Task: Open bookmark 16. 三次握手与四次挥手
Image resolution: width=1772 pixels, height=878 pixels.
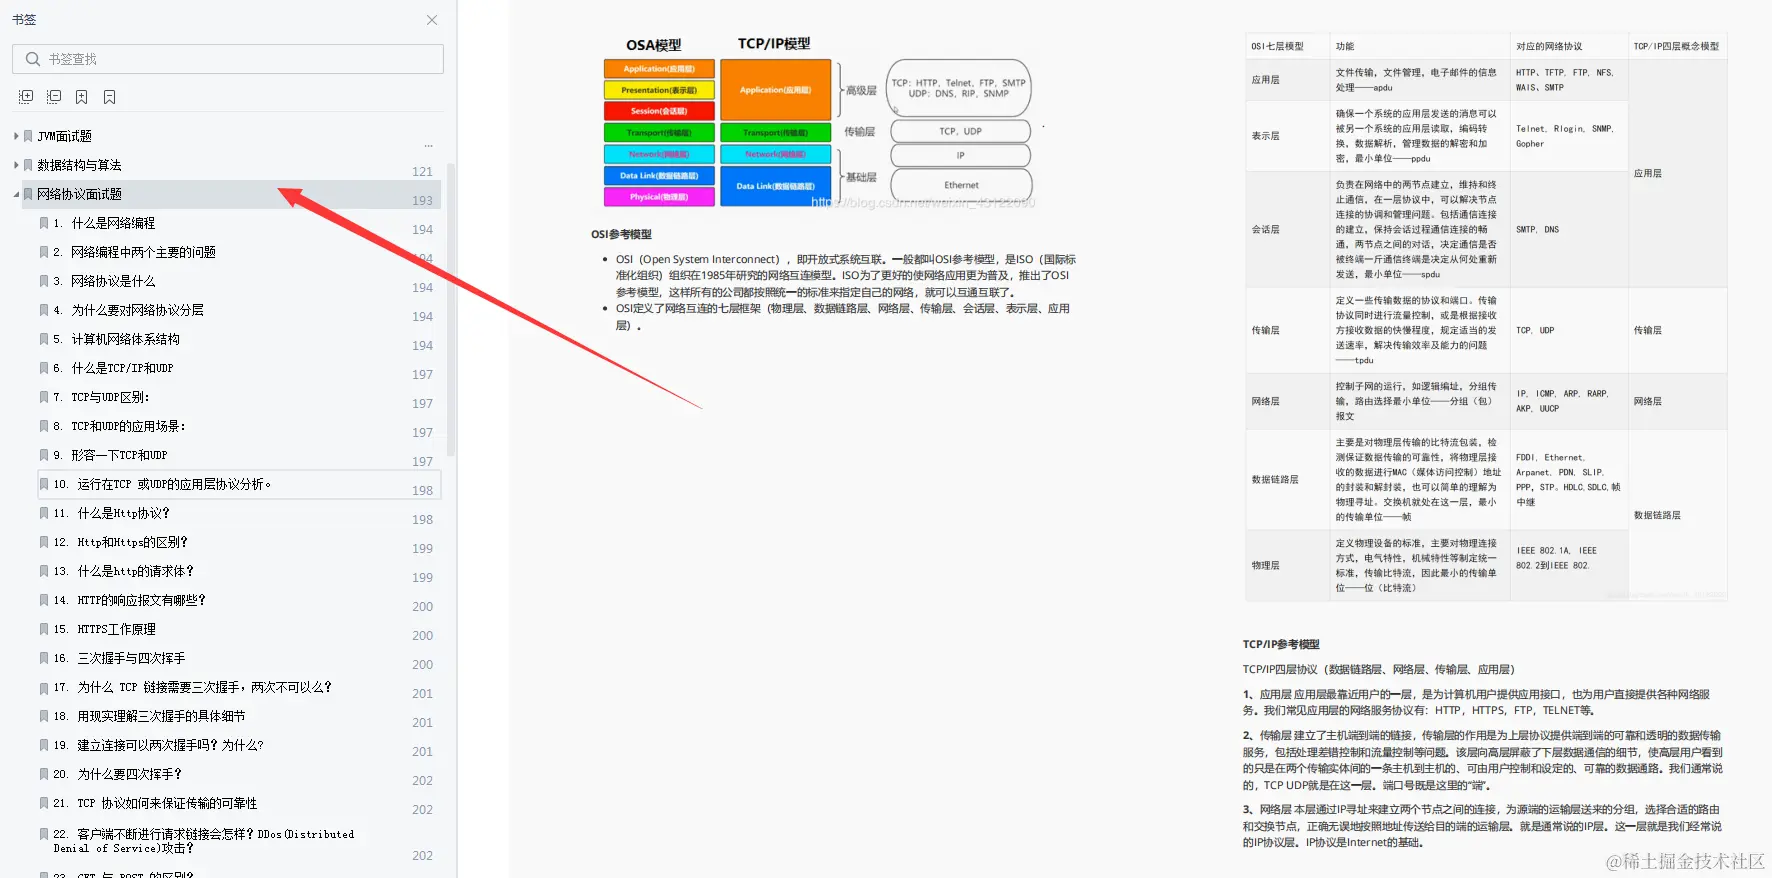Action: tap(120, 658)
